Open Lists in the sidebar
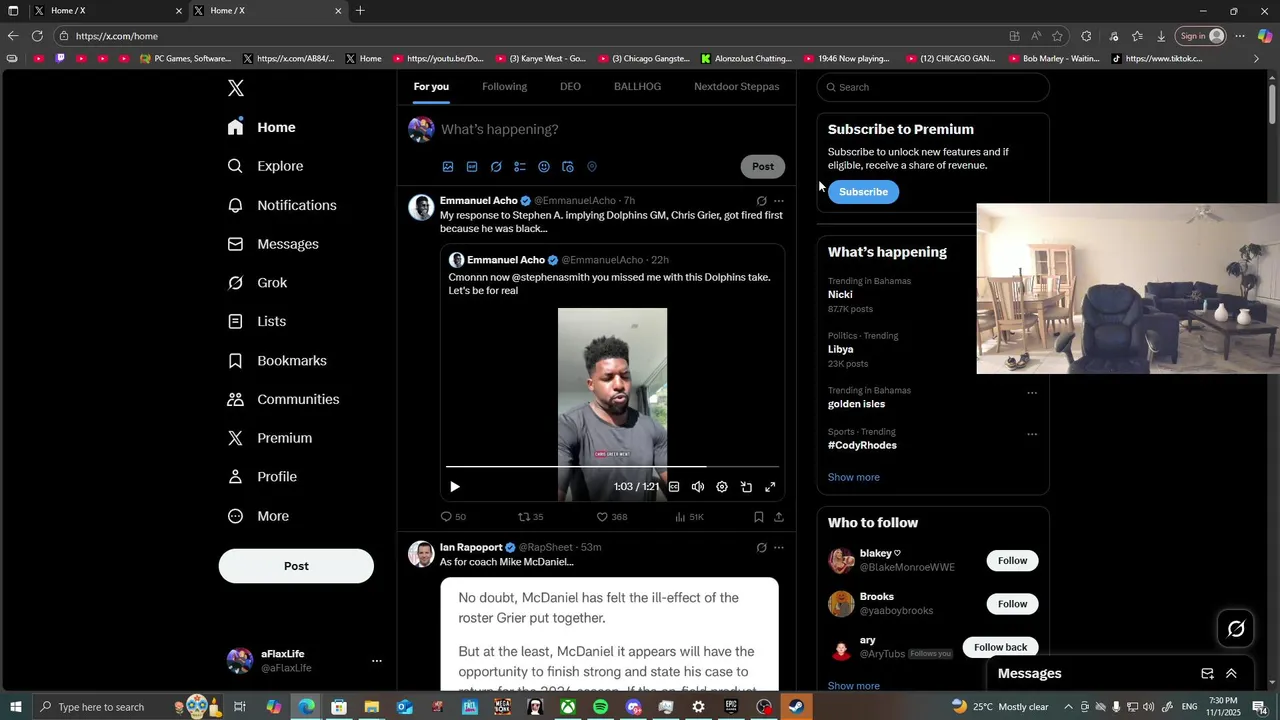 click(258, 321)
